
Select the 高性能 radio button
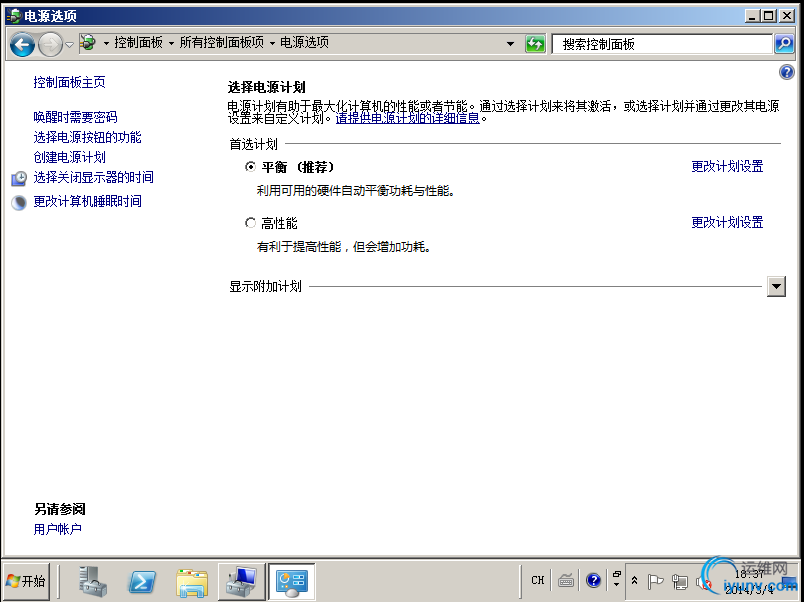tap(250, 223)
